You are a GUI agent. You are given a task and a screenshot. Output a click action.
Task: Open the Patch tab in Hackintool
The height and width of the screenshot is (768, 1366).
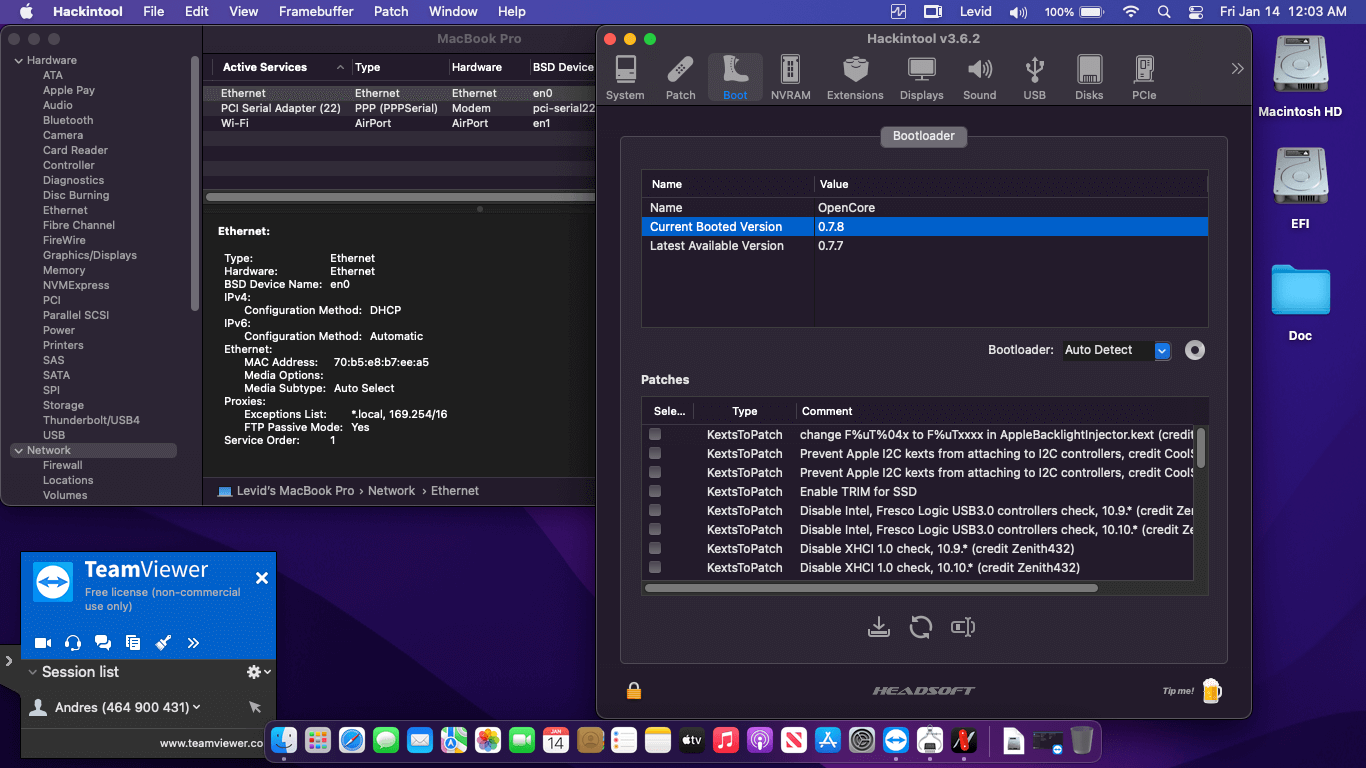pos(680,78)
